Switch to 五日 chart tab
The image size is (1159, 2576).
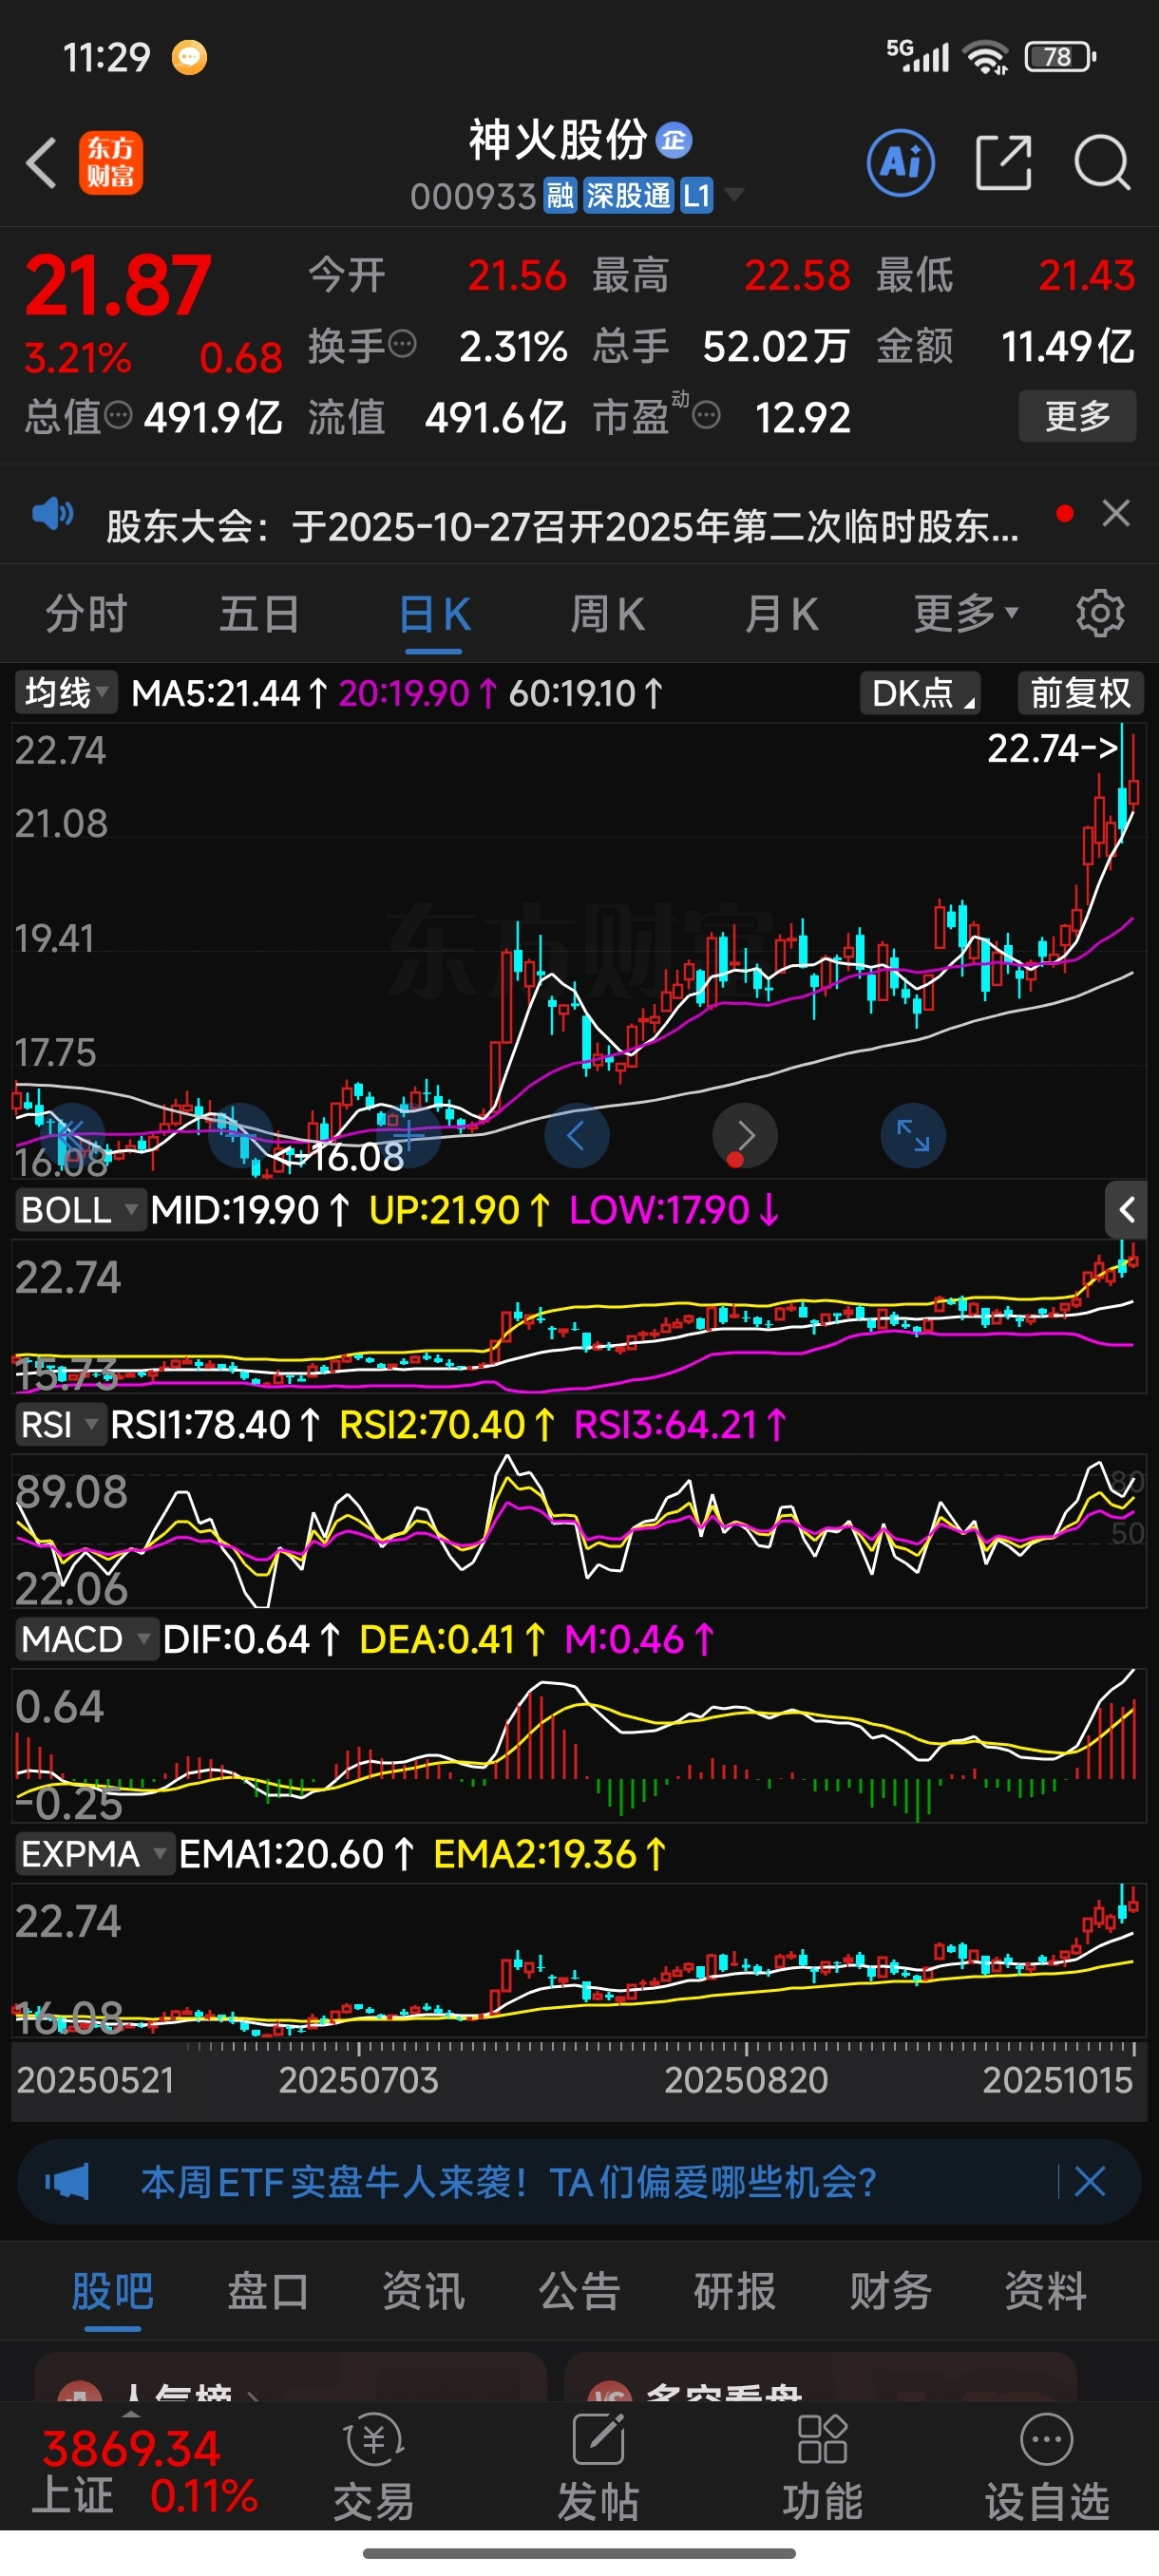click(x=259, y=613)
